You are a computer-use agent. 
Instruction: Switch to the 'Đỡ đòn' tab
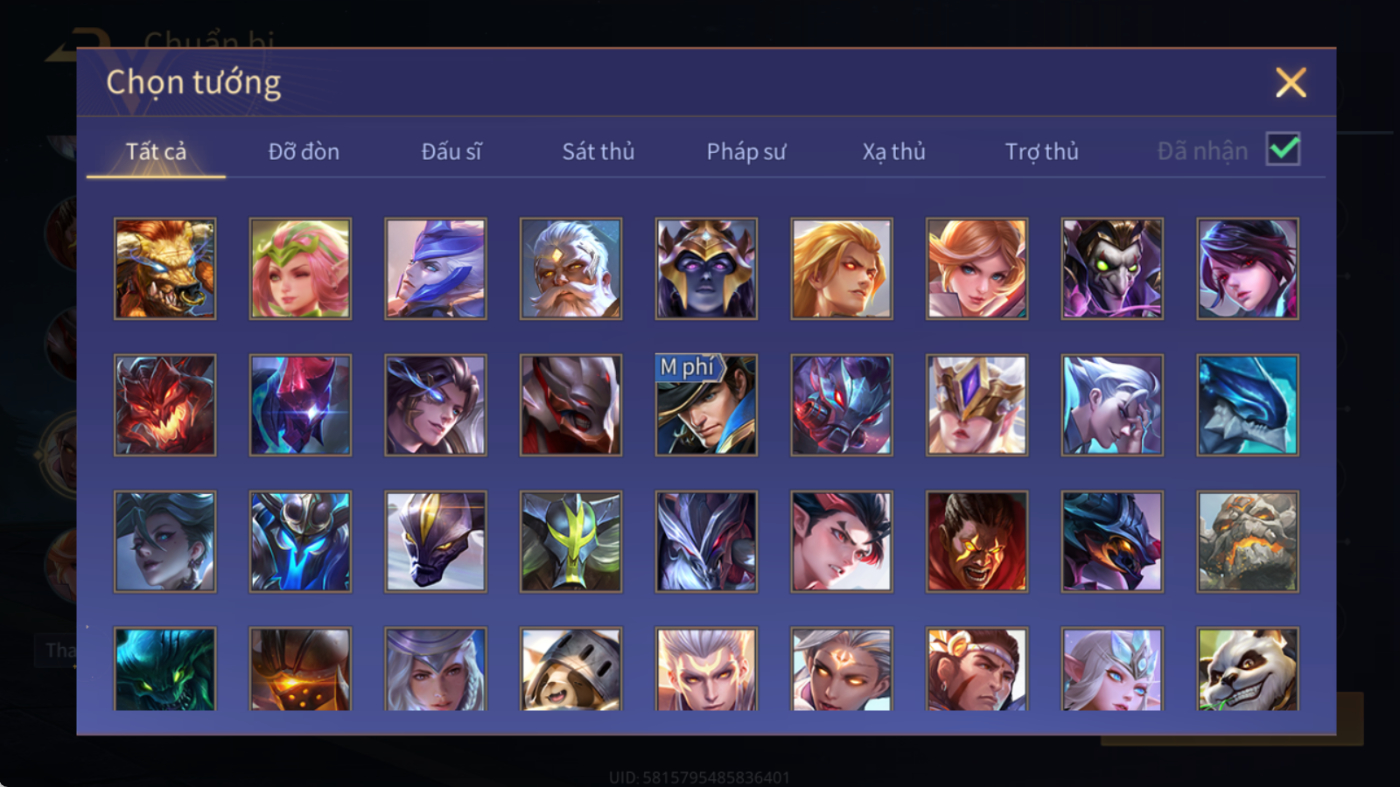304,152
